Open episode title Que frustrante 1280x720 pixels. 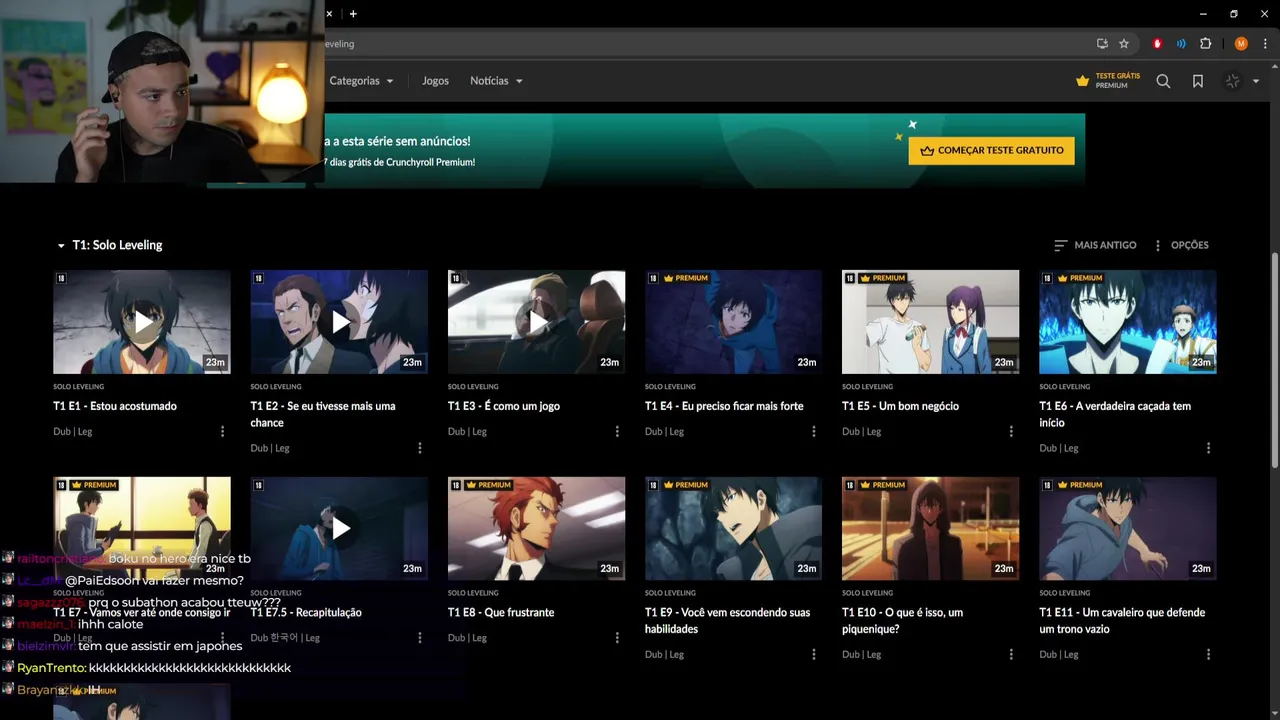click(501, 612)
